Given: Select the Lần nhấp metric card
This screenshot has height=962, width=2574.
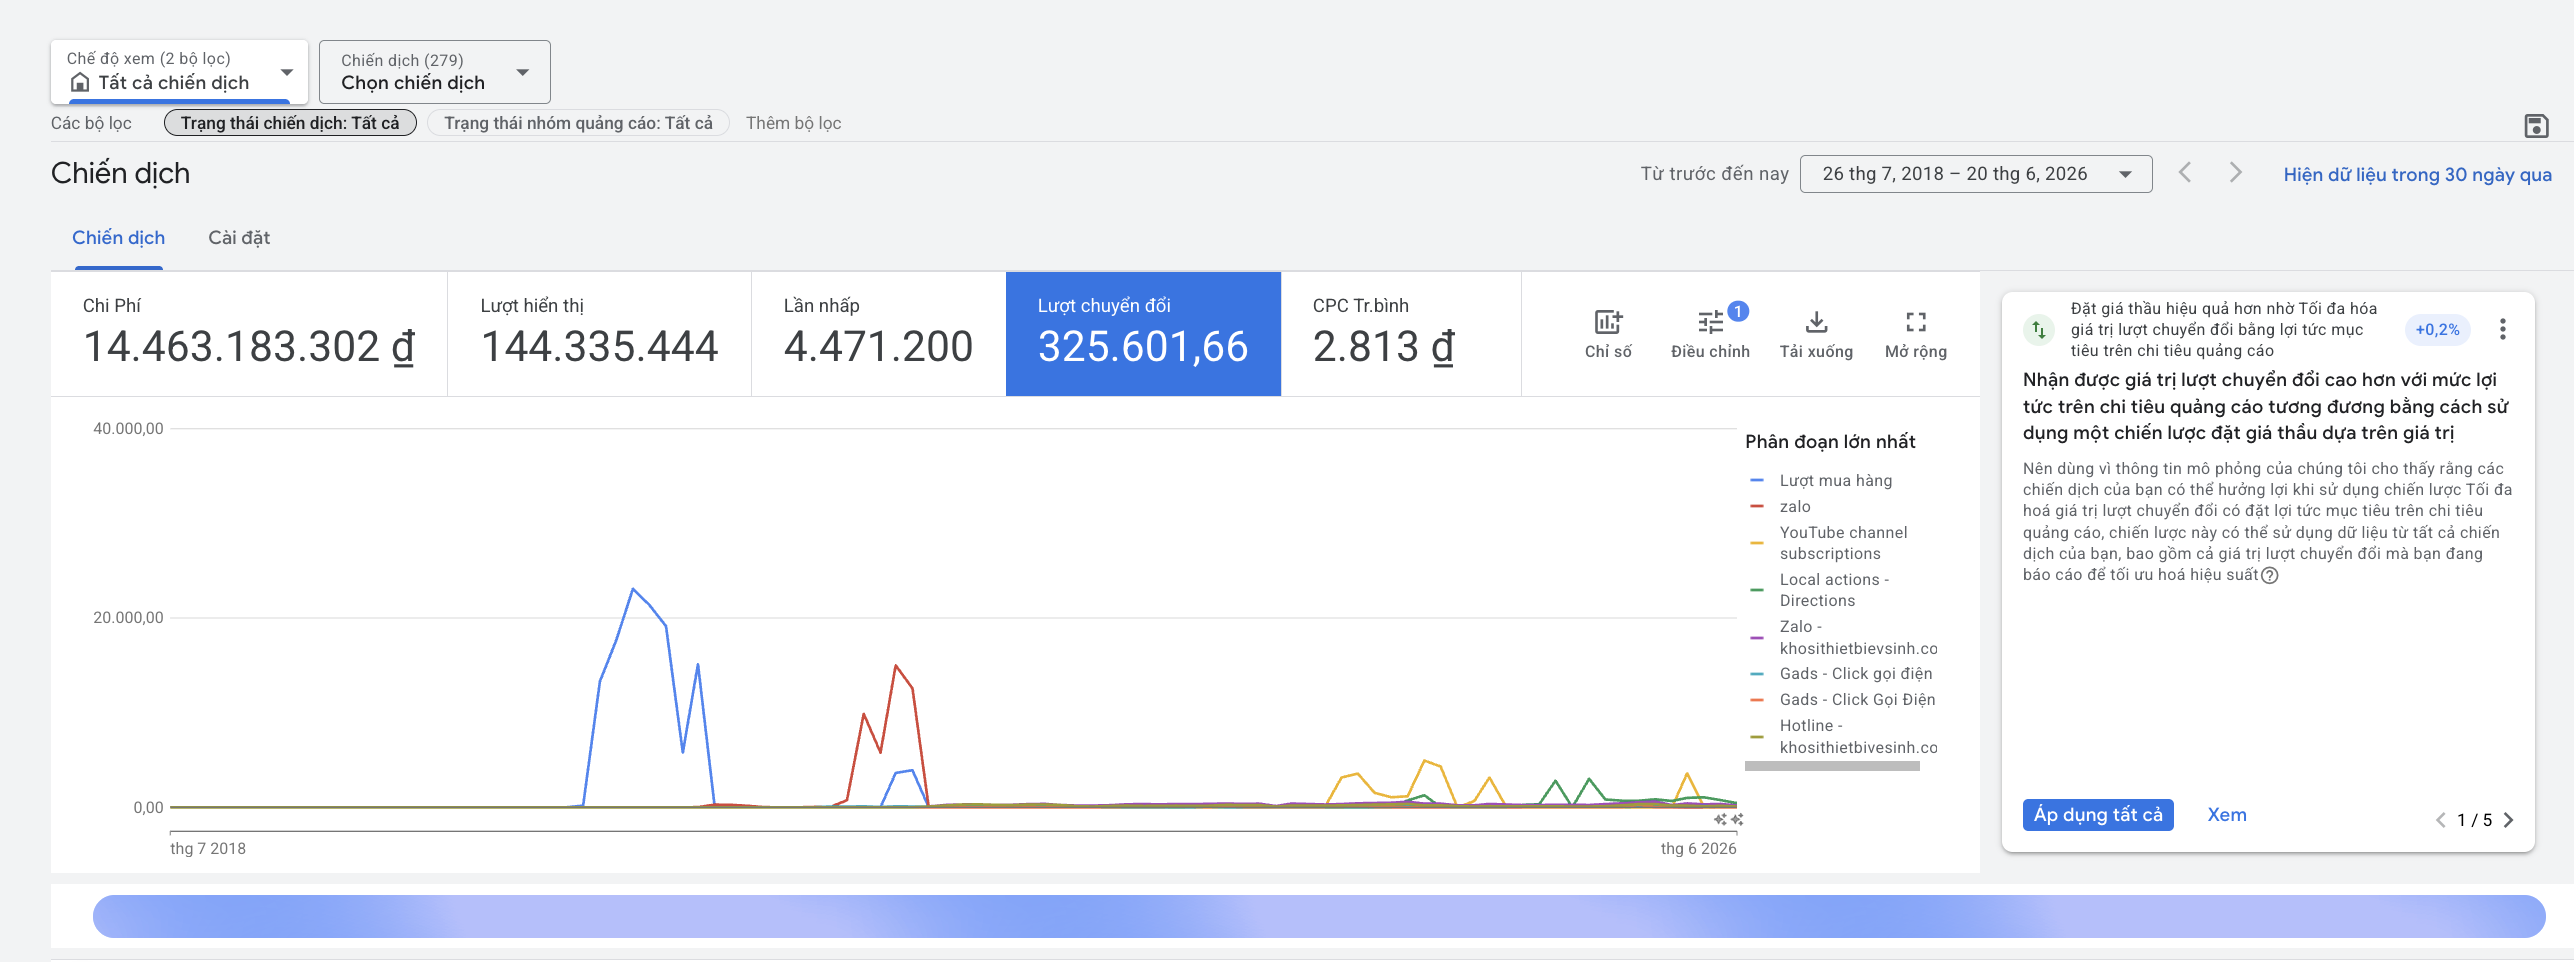Looking at the screenshot, I should click(878, 334).
